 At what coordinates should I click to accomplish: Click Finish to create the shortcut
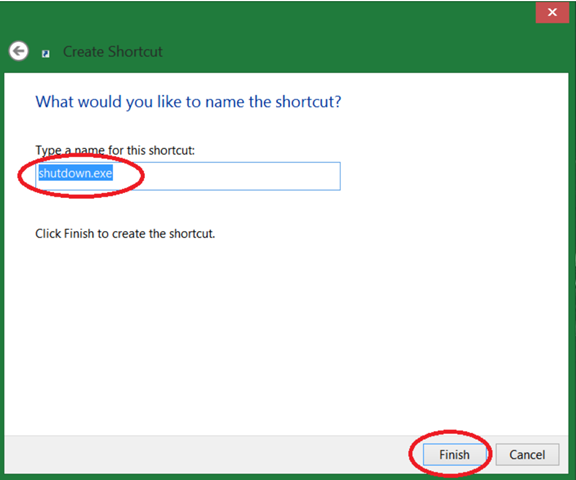[454, 455]
